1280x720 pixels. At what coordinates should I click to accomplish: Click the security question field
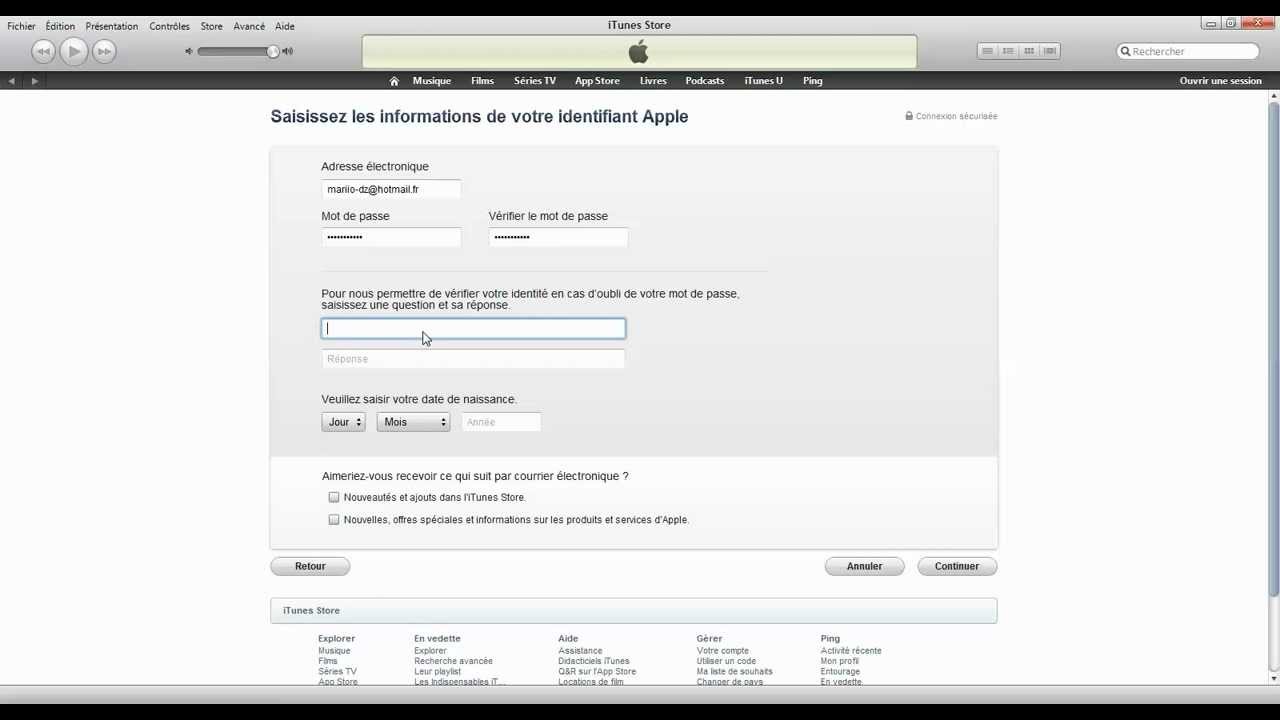(473, 328)
